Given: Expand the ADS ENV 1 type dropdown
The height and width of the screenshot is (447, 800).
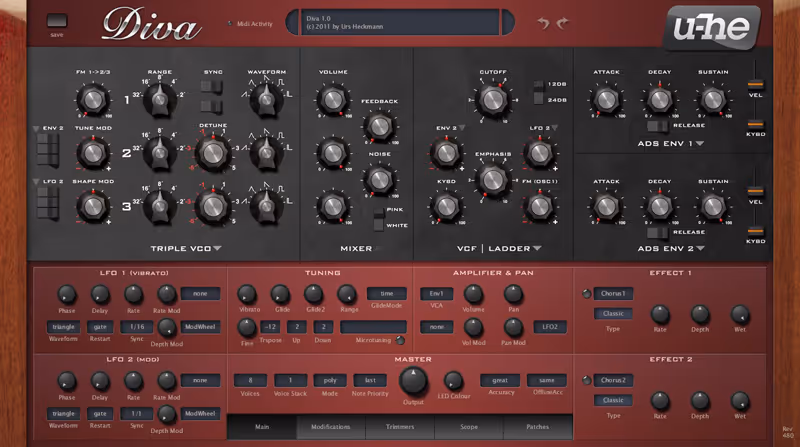Looking at the screenshot, I should point(700,143).
